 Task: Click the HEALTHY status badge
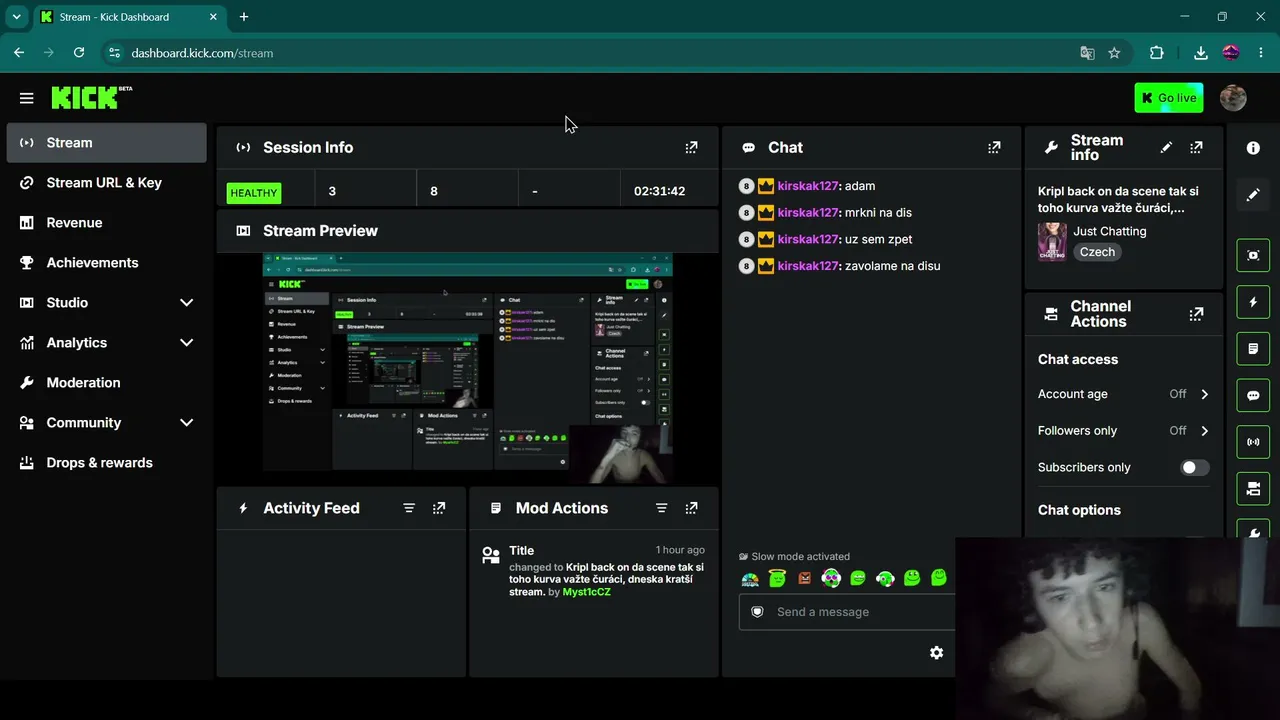254,192
